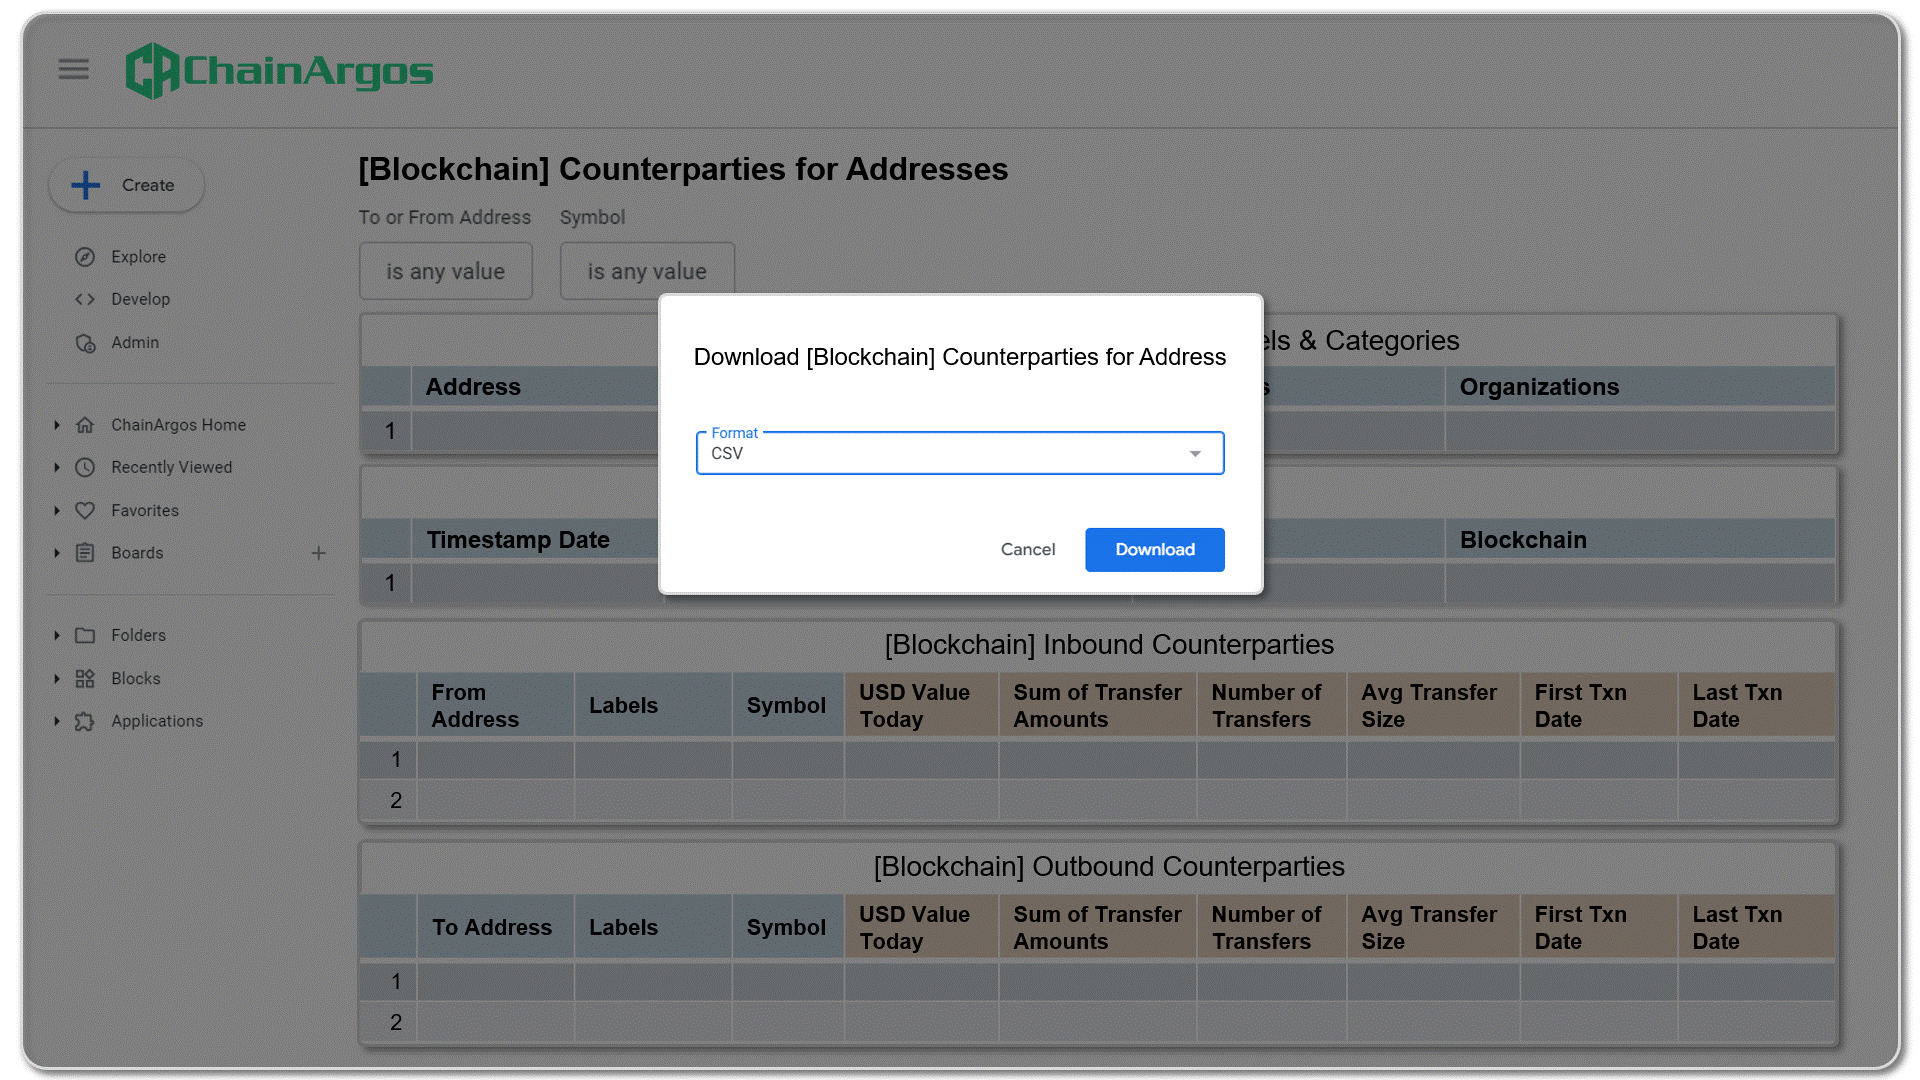Click the Admin settings icon
This screenshot has width=1920, height=1080.
tap(85, 343)
